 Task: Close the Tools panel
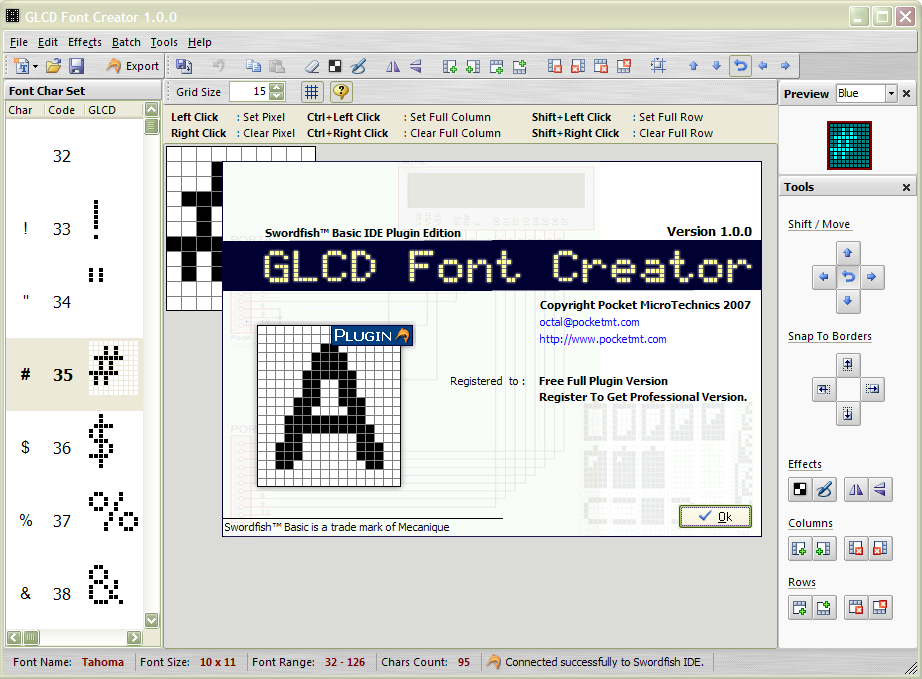coord(906,187)
